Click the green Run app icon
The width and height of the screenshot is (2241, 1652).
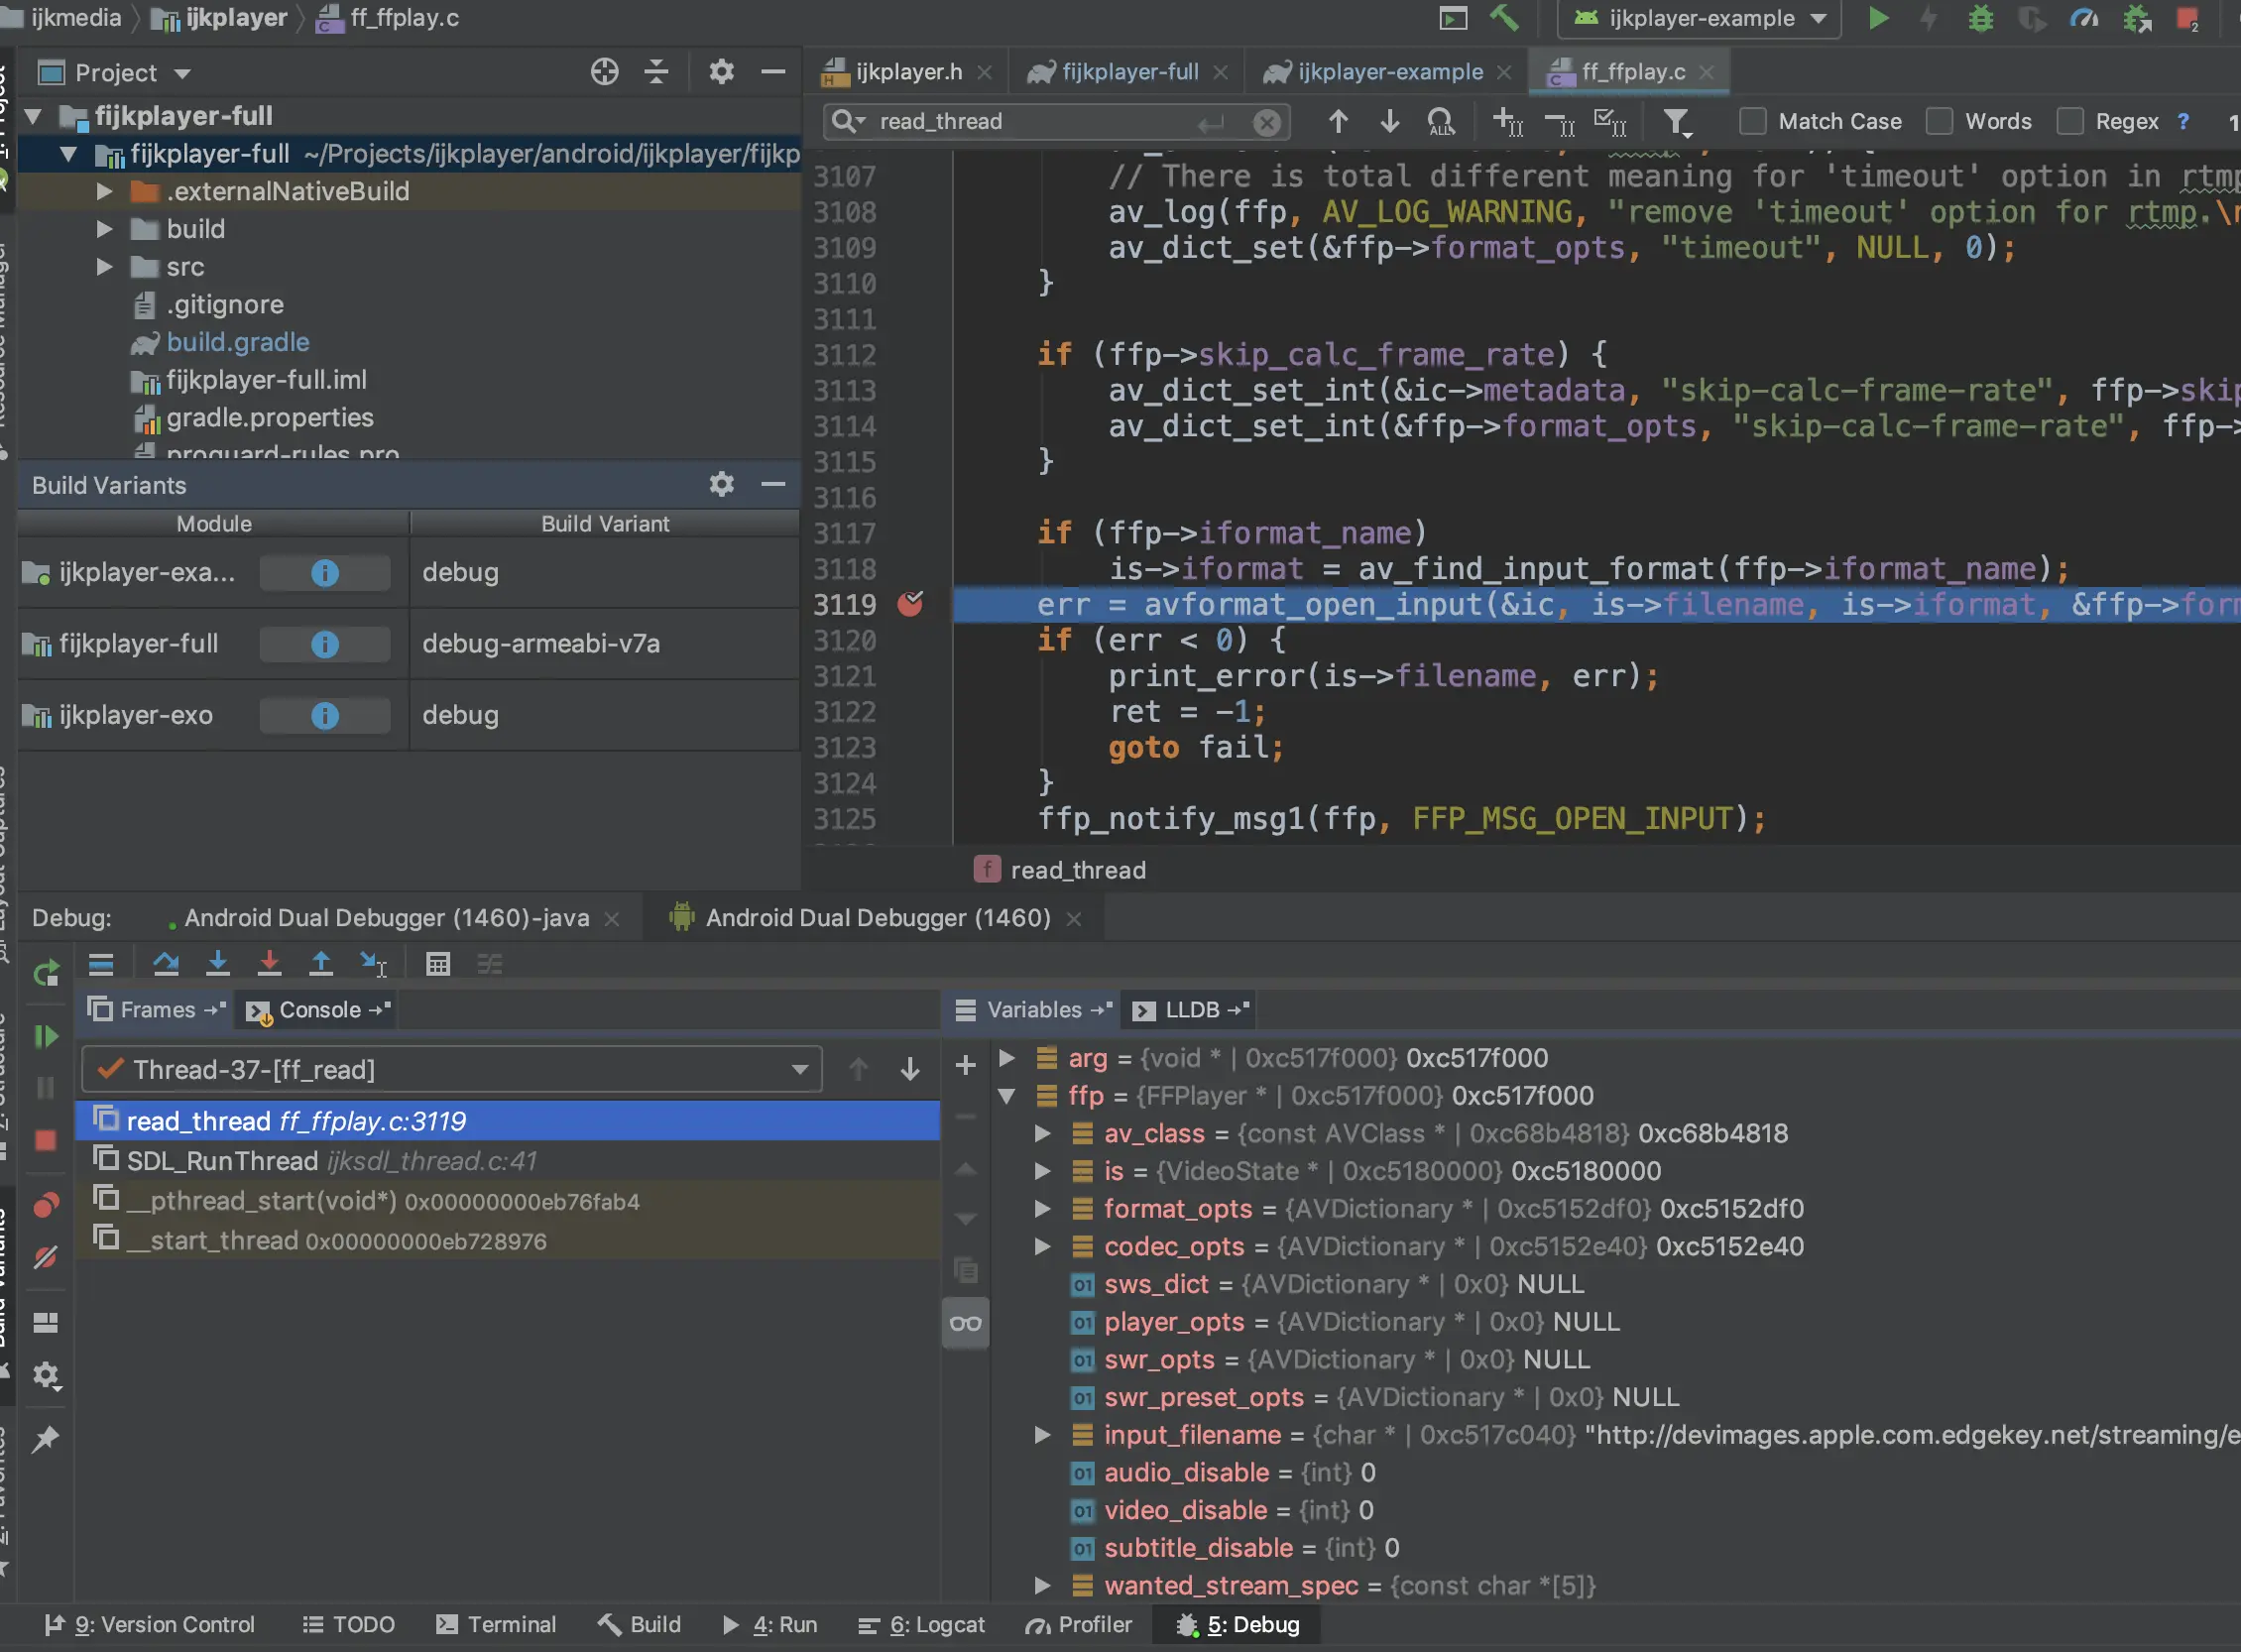[1878, 18]
